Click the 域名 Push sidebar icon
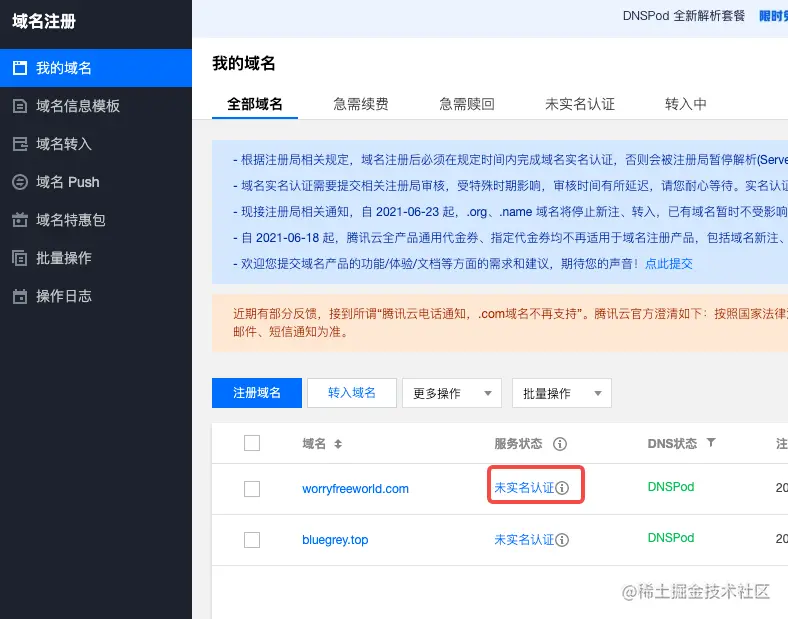The width and height of the screenshot is (788, 619). (x=20, y=182)
